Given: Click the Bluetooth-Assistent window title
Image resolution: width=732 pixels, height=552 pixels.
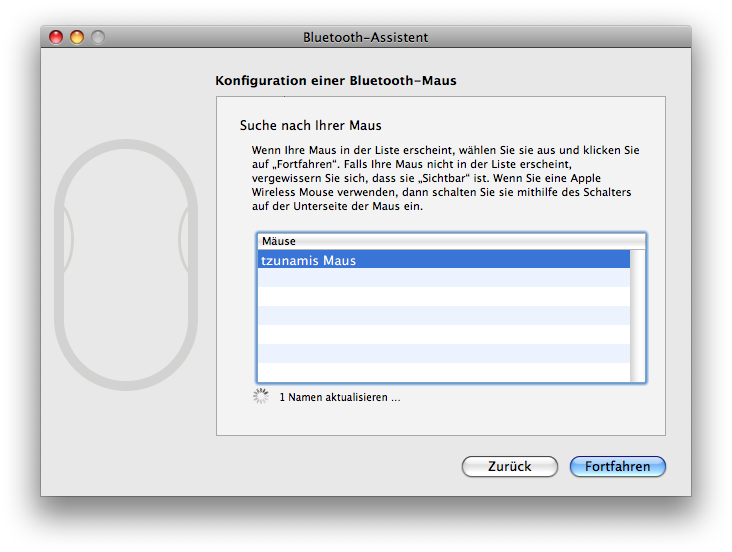Looking at the screenshot, I should pos(366,37).
